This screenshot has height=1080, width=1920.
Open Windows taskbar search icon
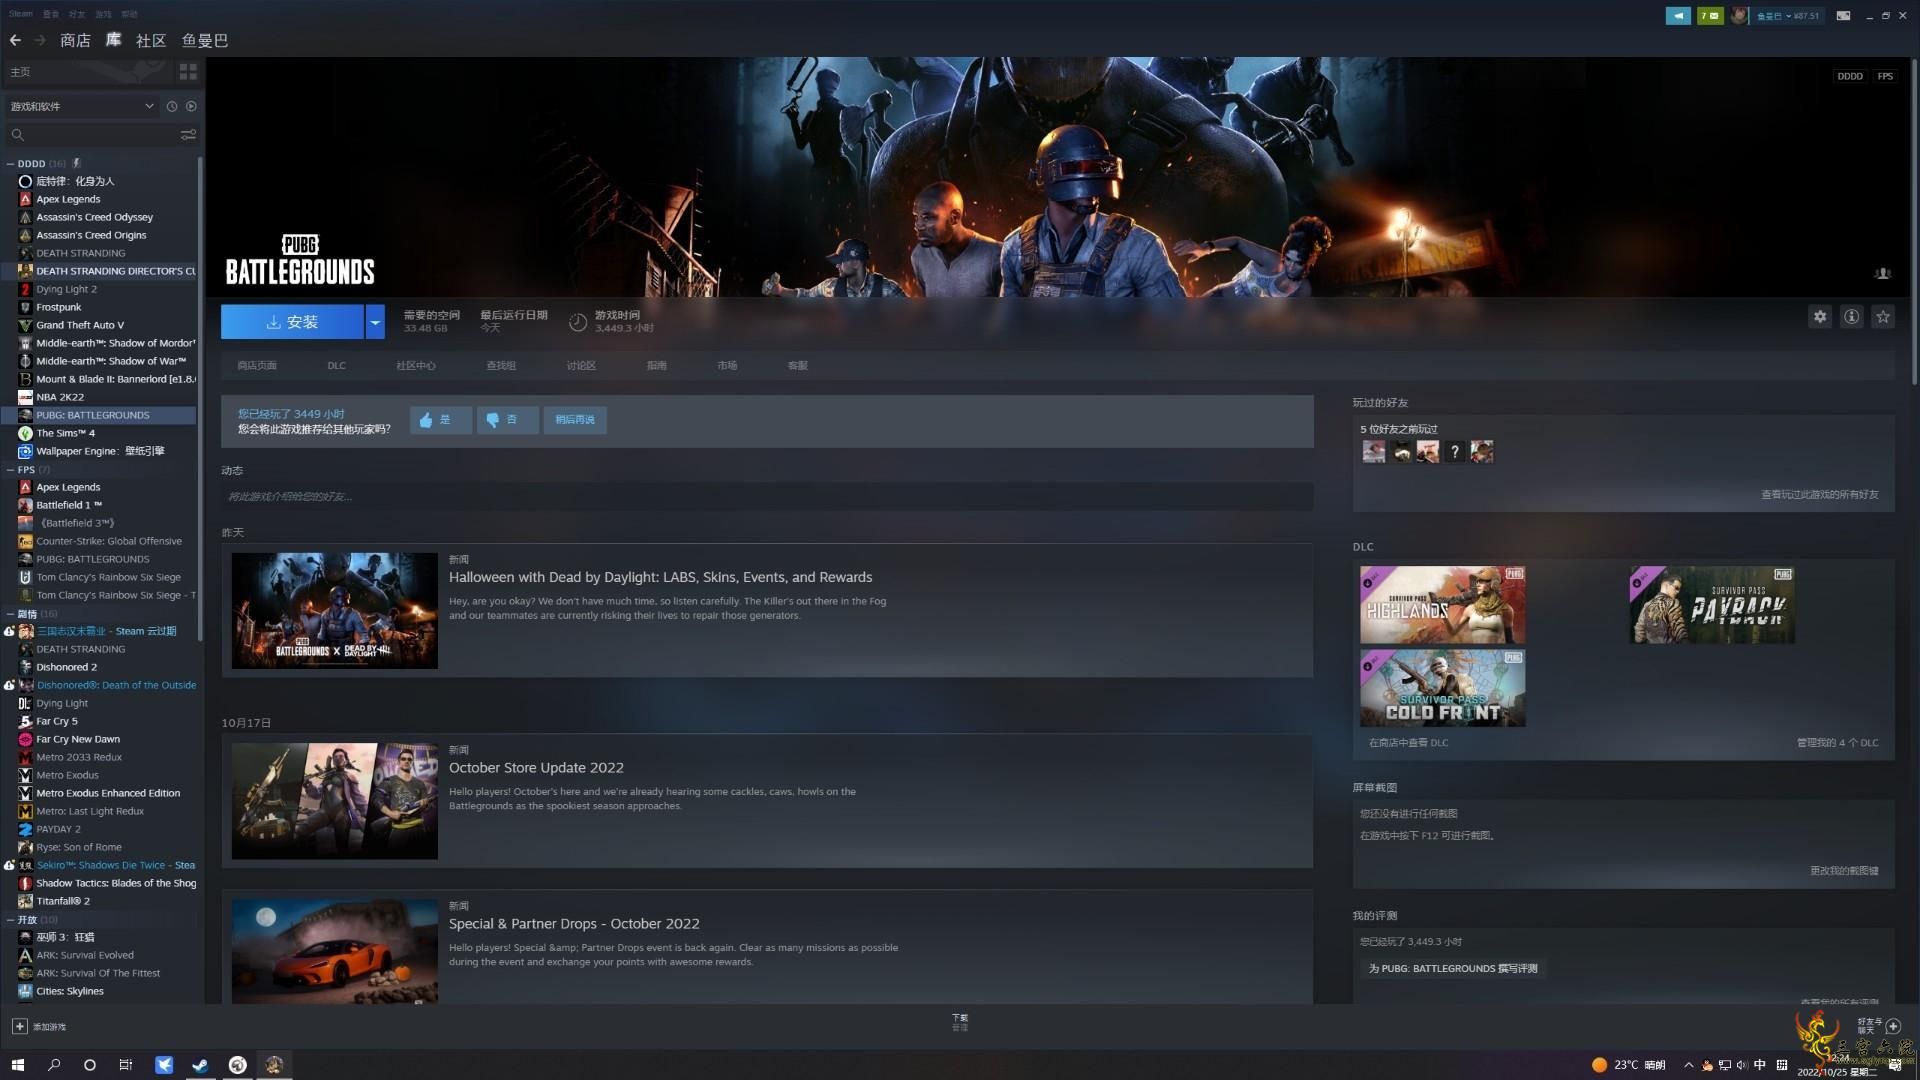coord(54,1065)
